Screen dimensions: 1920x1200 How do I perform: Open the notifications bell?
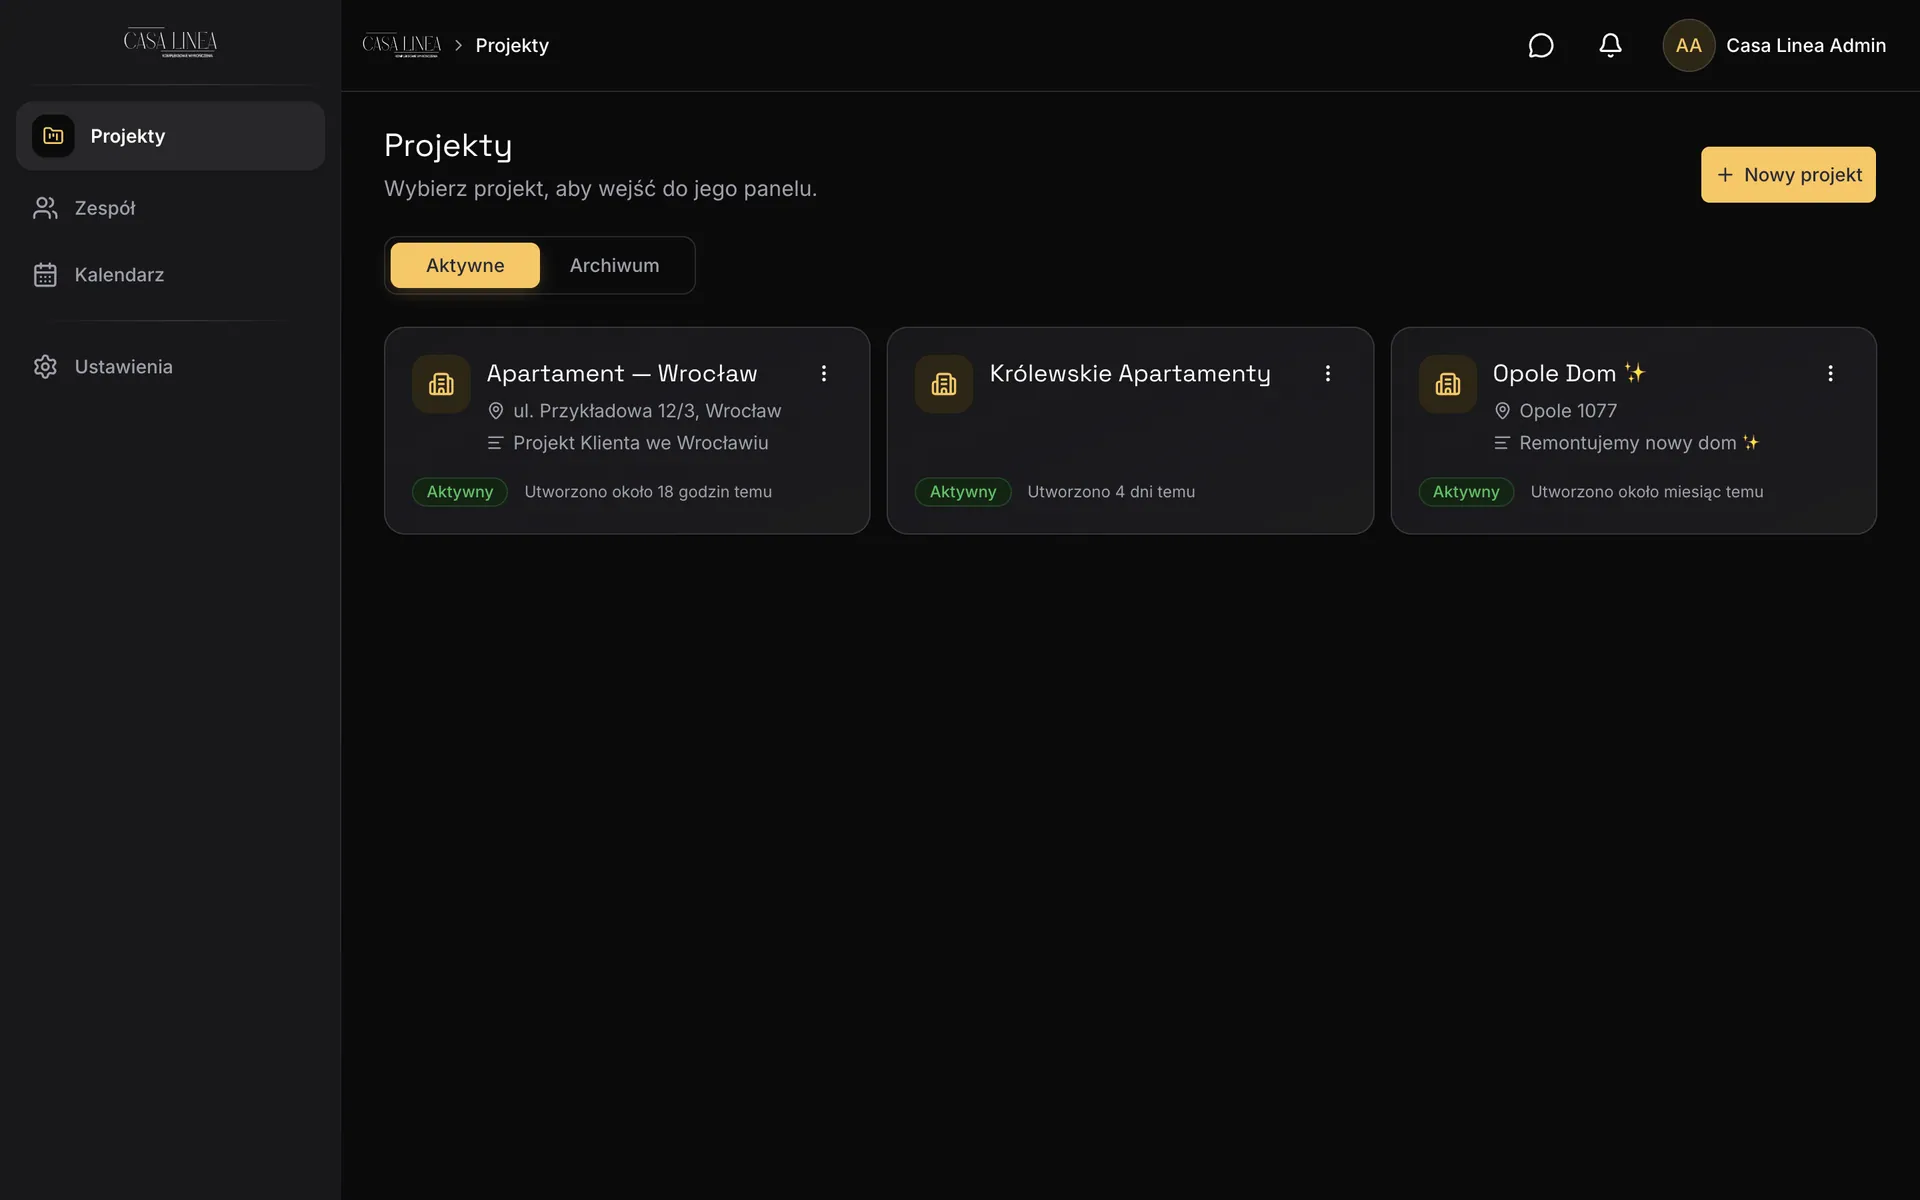[x=1610, y=46]
